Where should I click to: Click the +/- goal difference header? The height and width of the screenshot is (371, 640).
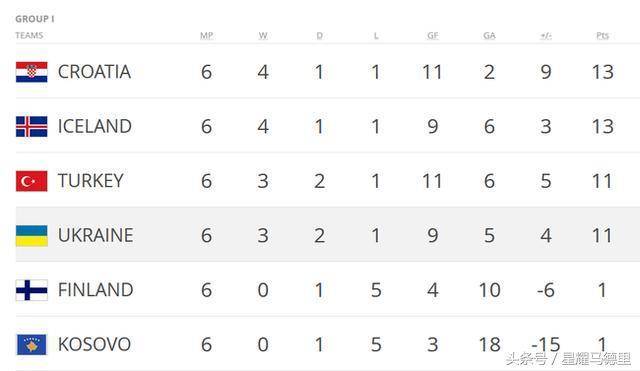(546, 36)
